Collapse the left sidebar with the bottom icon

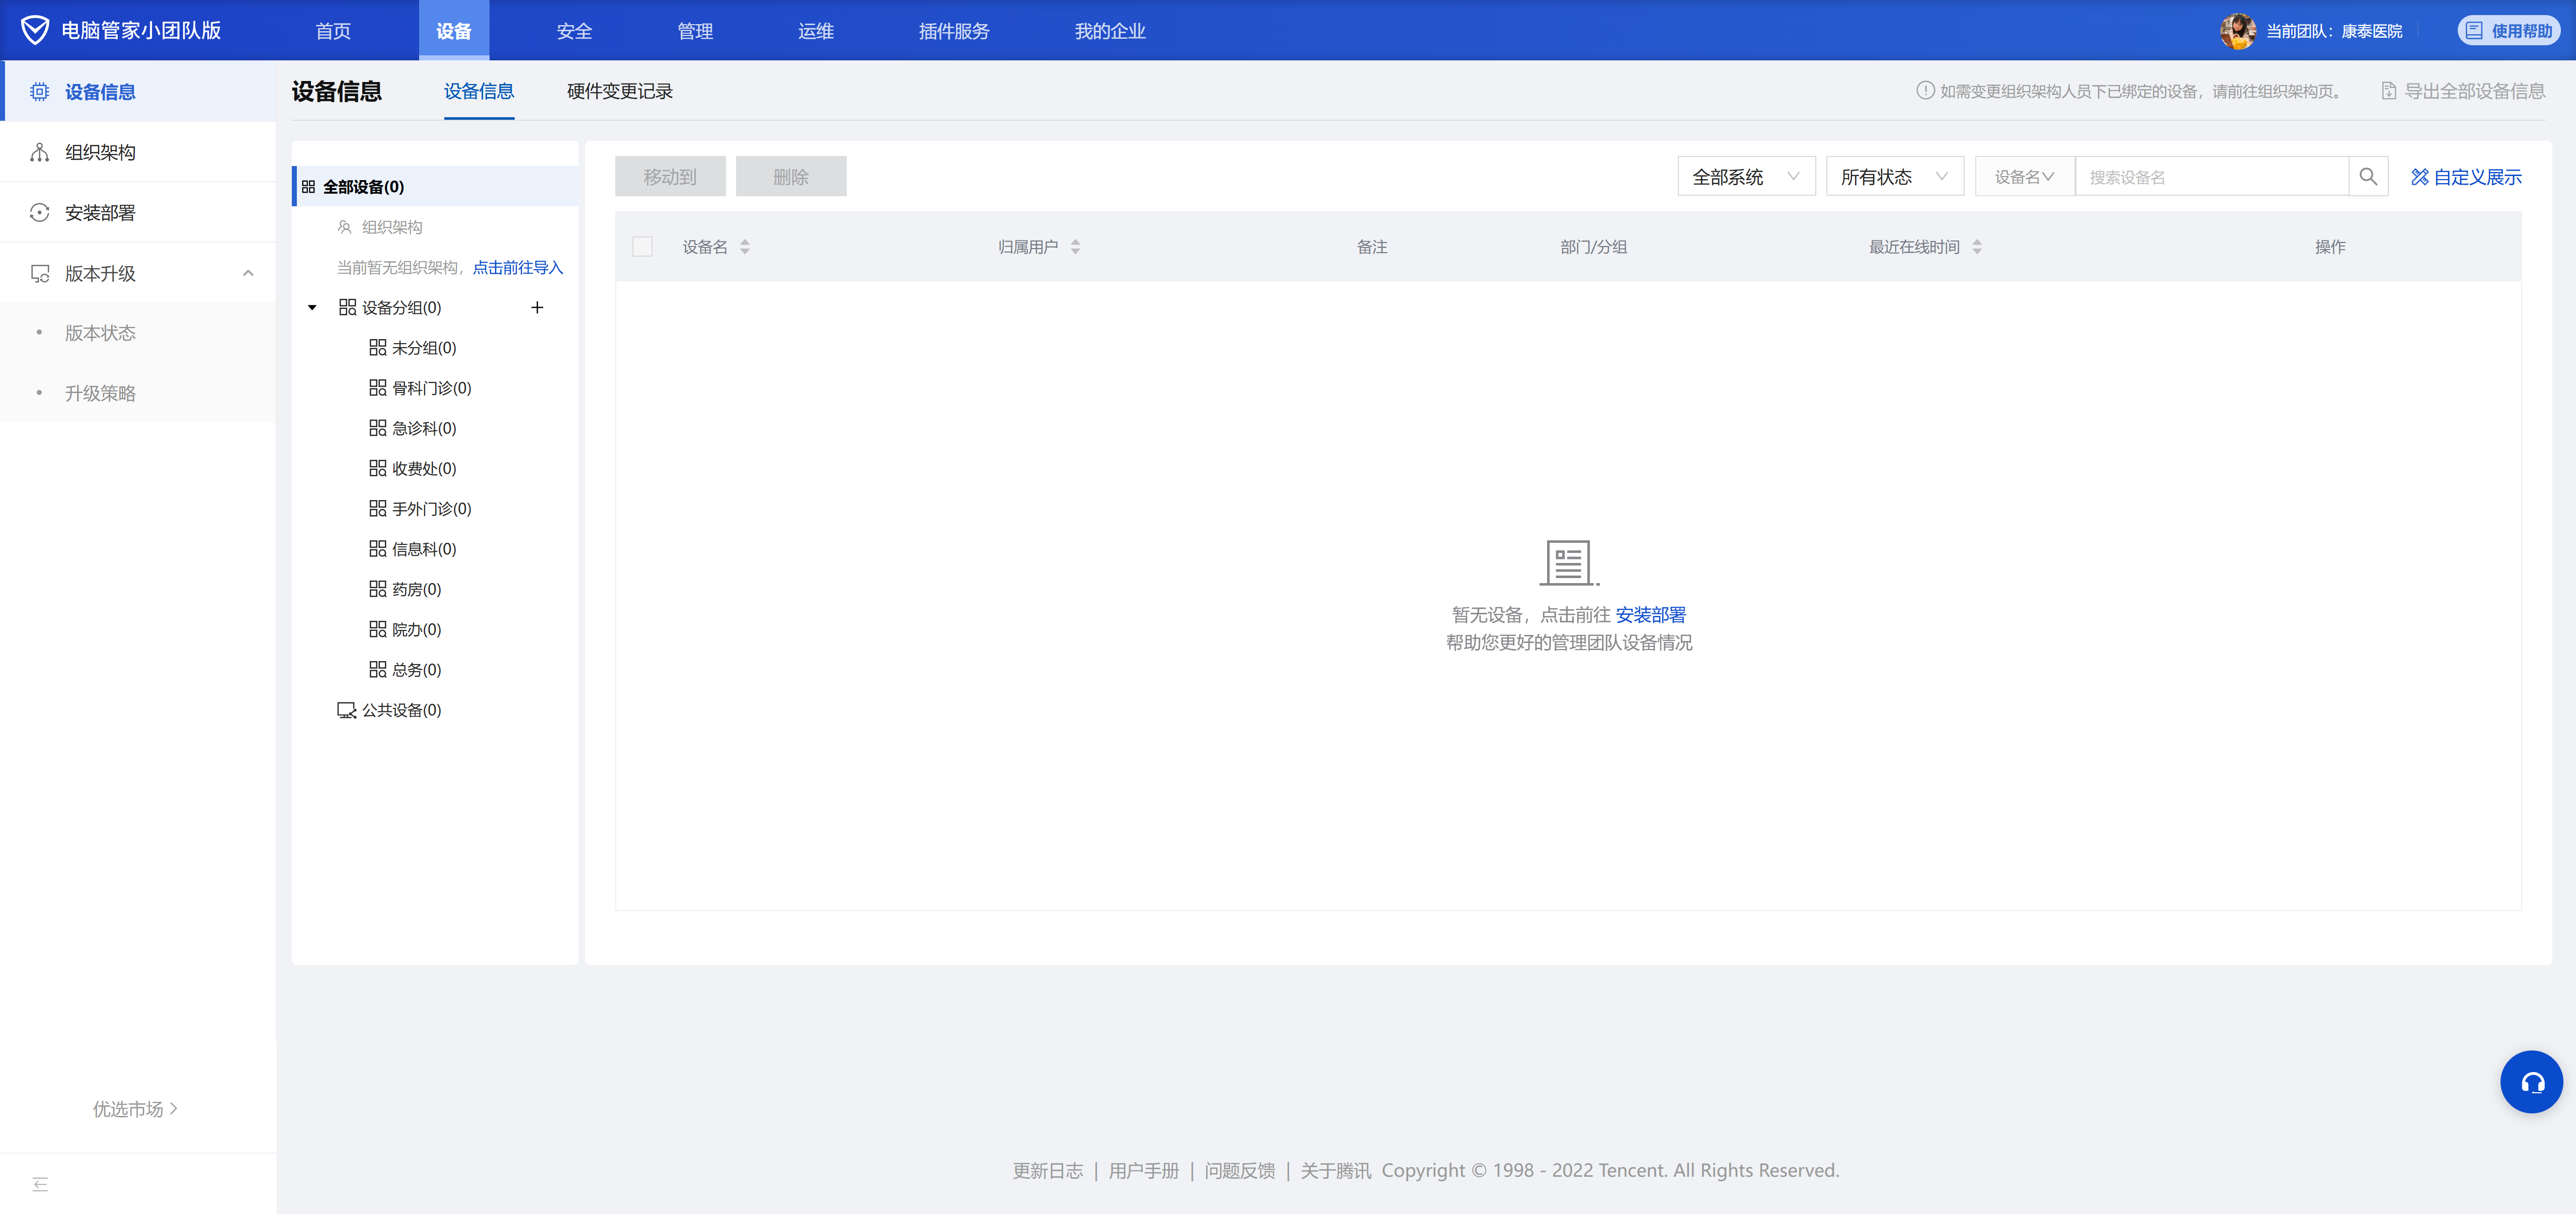(40, 1184)
